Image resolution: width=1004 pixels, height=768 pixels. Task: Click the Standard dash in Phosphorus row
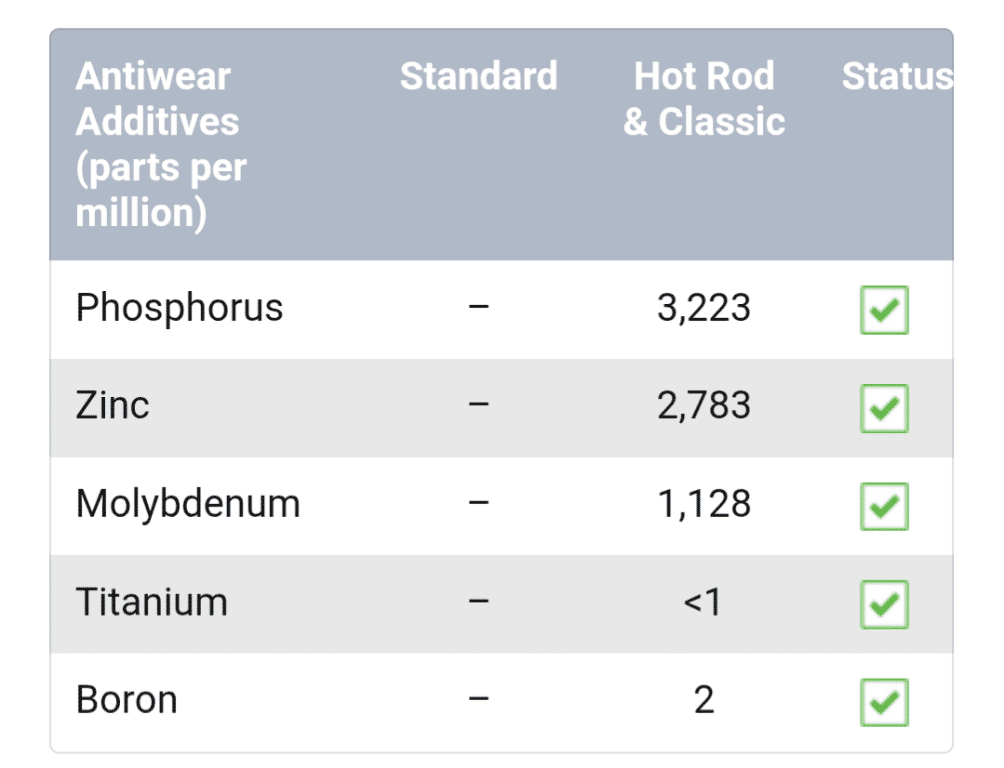479,308
